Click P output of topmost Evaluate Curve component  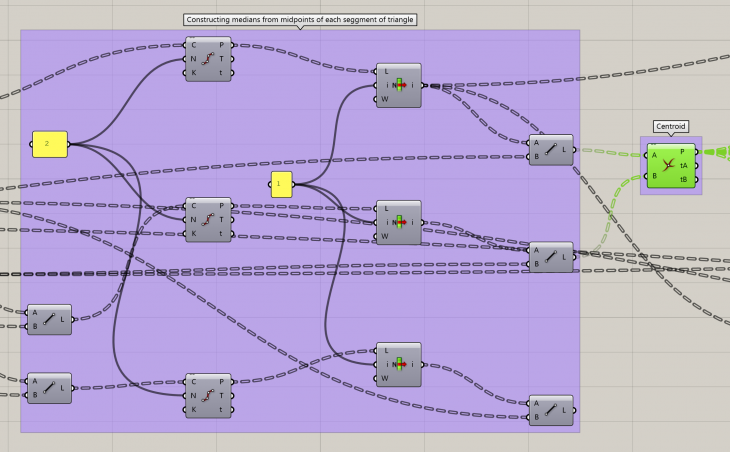click(221, 45)
